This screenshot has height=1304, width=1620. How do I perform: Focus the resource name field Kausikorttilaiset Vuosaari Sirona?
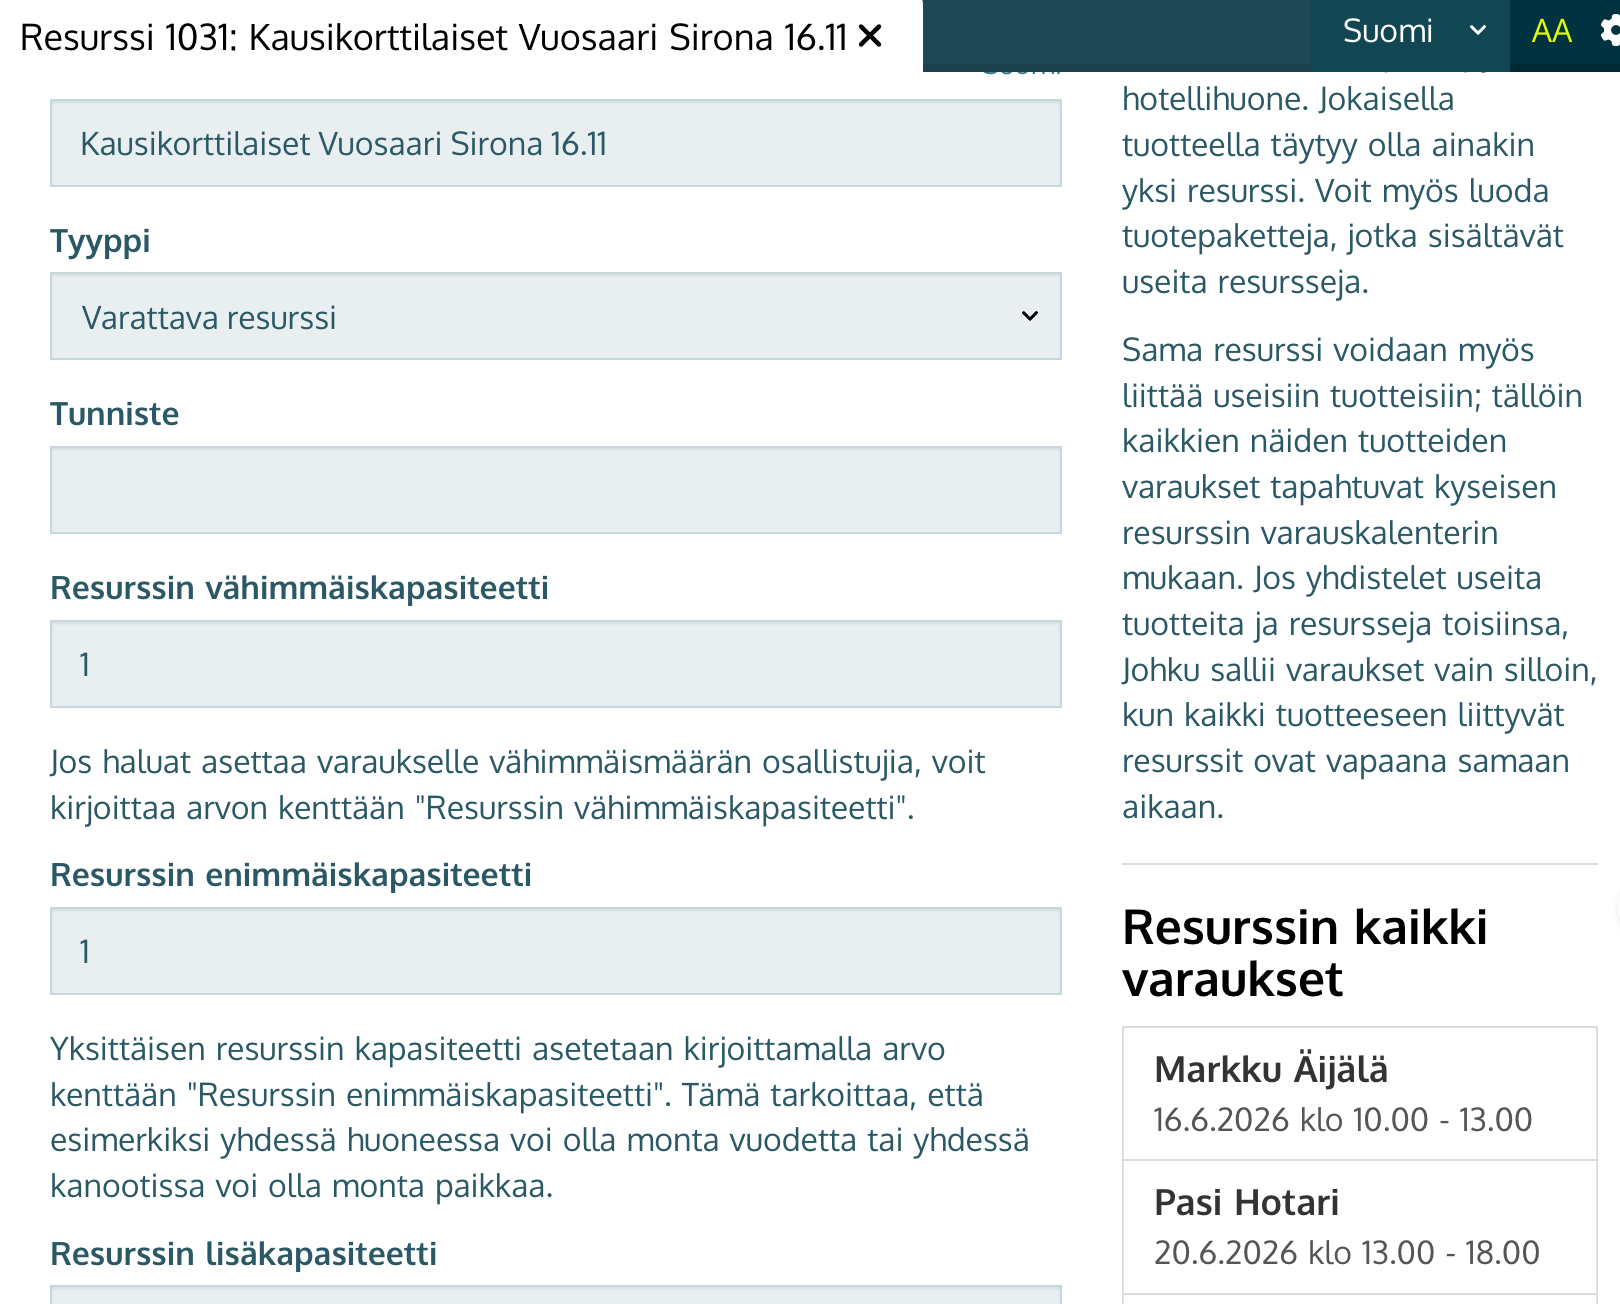click(556, 143)
